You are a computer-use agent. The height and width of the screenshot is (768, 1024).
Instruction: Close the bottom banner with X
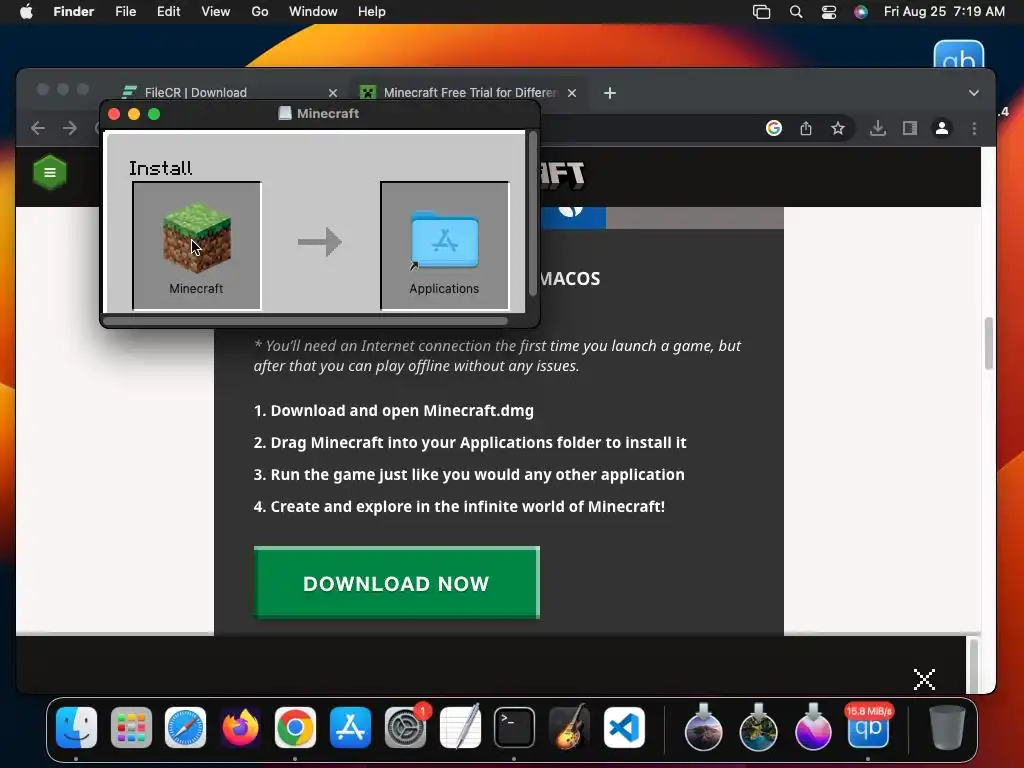tap(924, 679)
